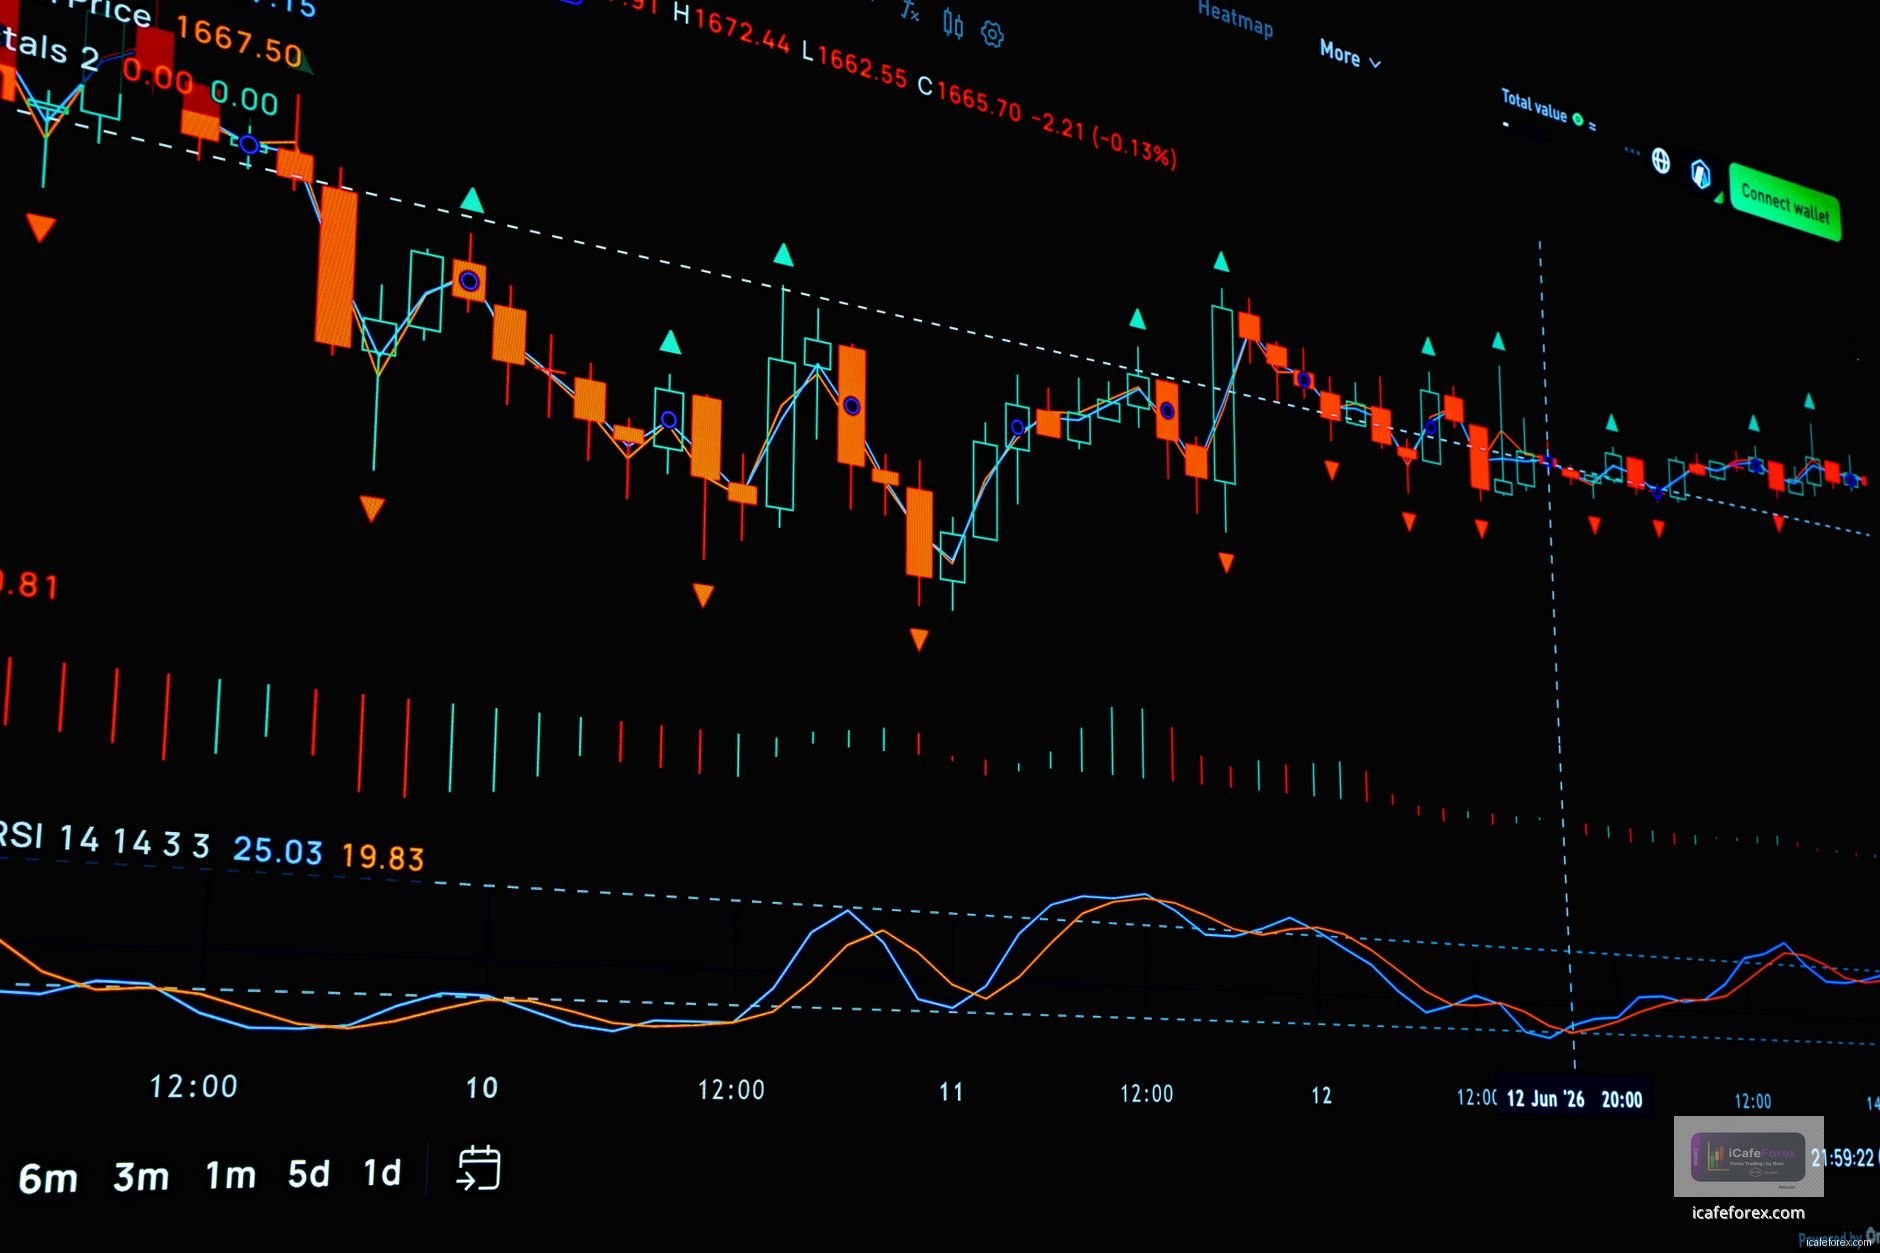The image size is (1880, 1253).
Task: Click the globe language icon
Action: (1661, 161)
